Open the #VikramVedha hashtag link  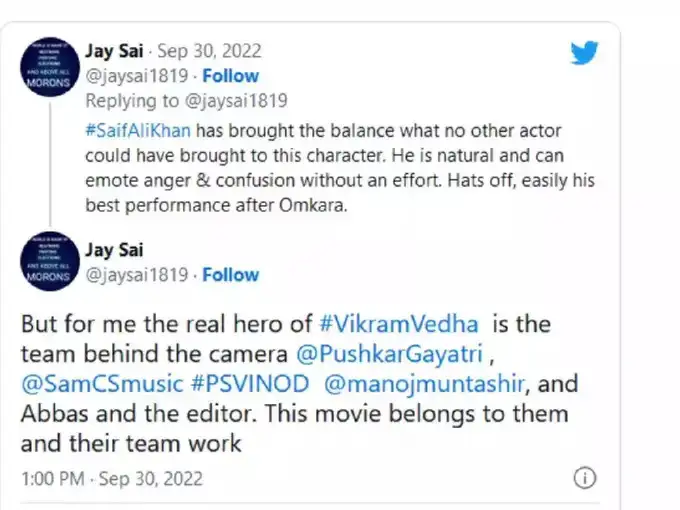(399, 324)
